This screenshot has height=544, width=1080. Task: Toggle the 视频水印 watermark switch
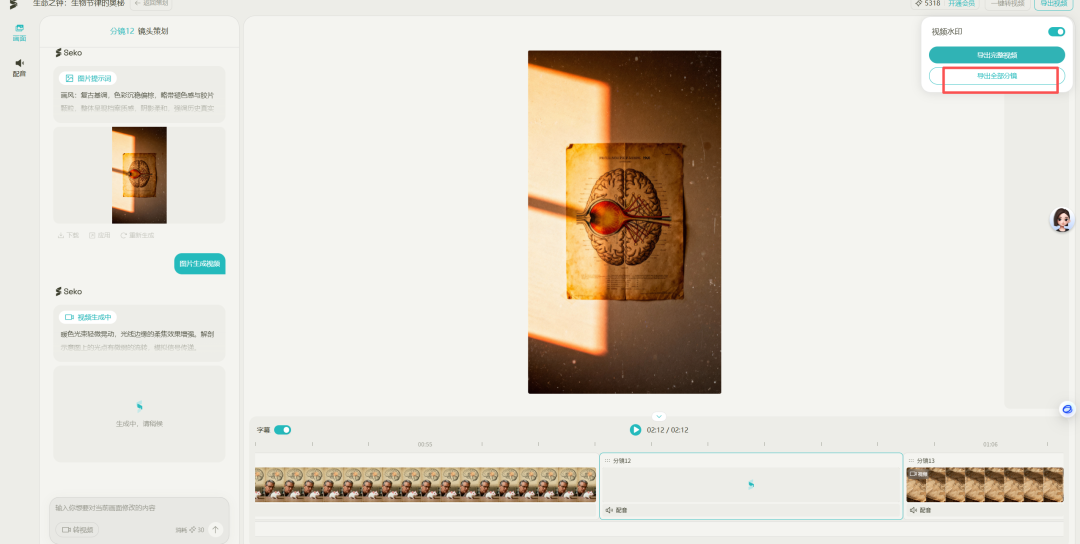point(1056,32)
